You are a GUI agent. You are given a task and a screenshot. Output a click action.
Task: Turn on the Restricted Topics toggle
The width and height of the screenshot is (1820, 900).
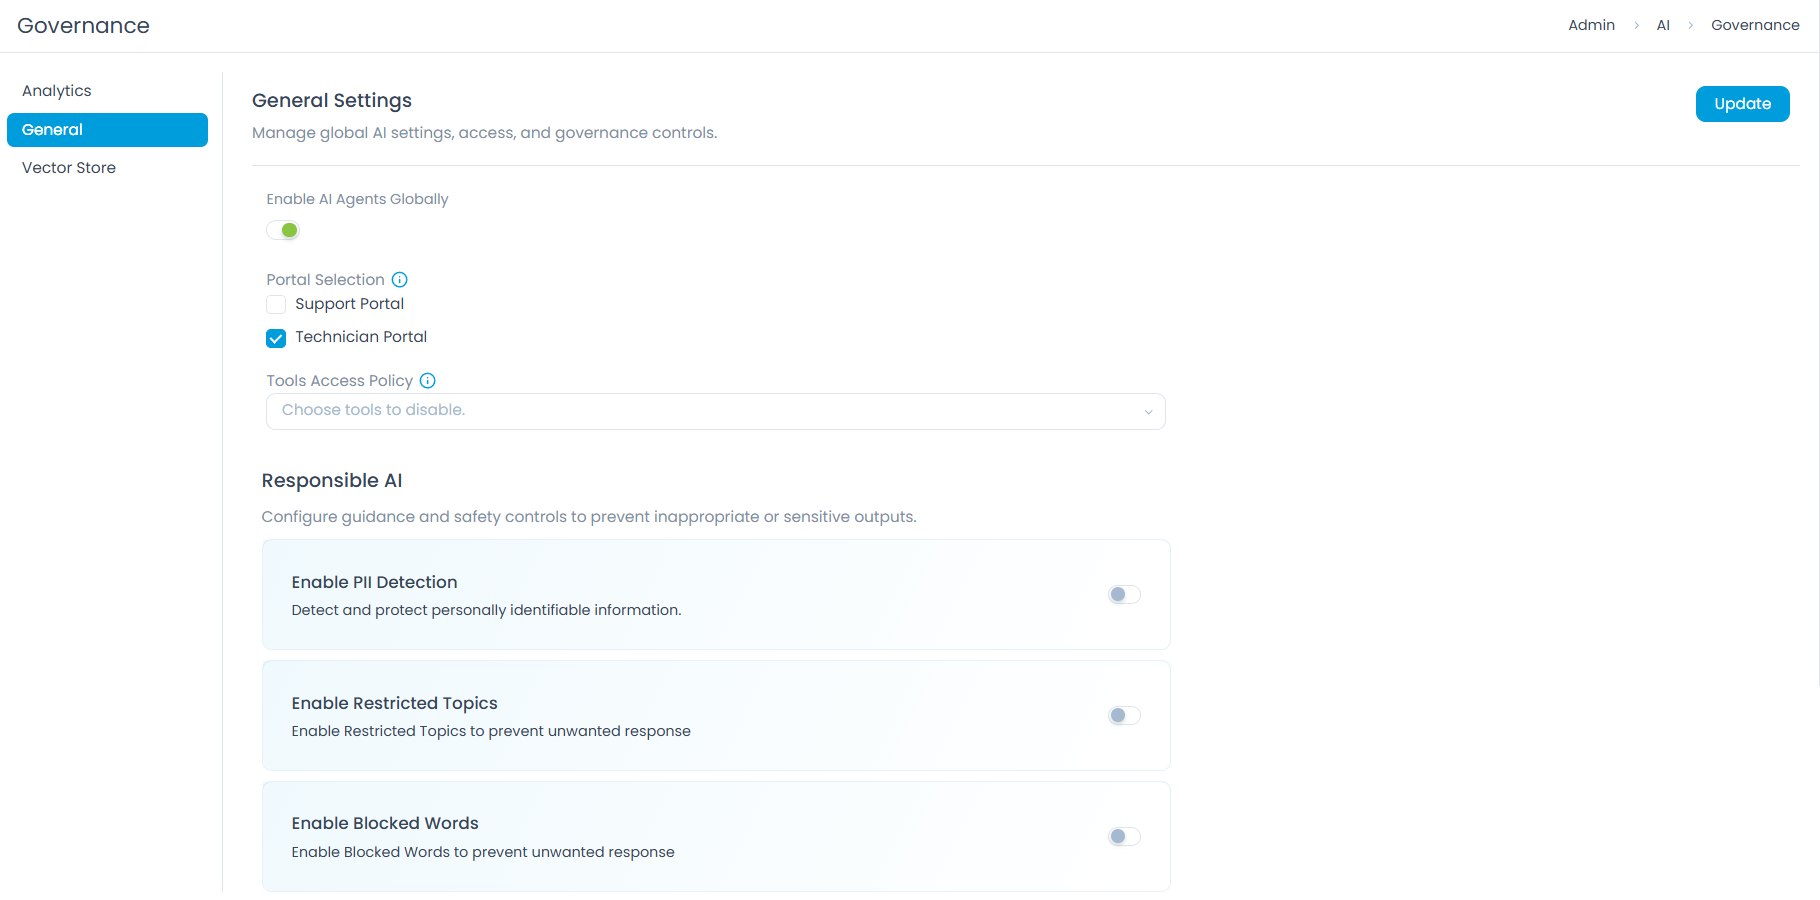1124,716
